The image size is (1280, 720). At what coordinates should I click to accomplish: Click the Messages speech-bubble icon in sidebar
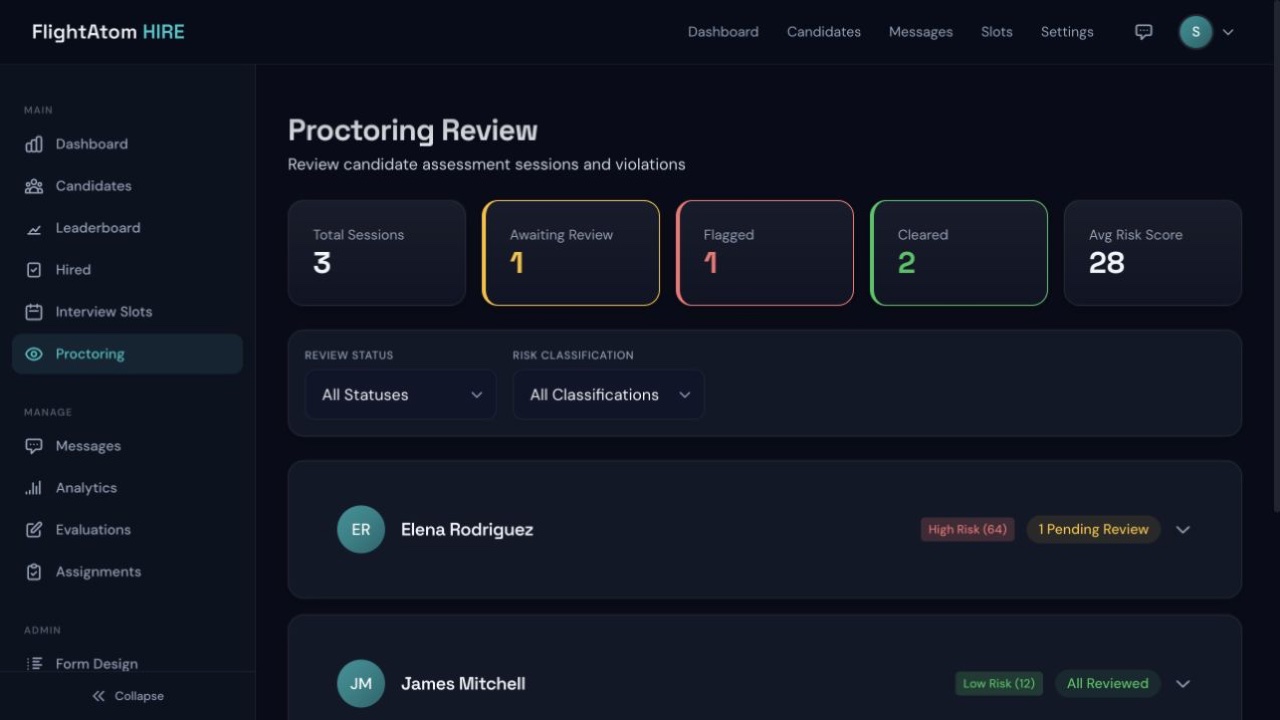point(34,446)
